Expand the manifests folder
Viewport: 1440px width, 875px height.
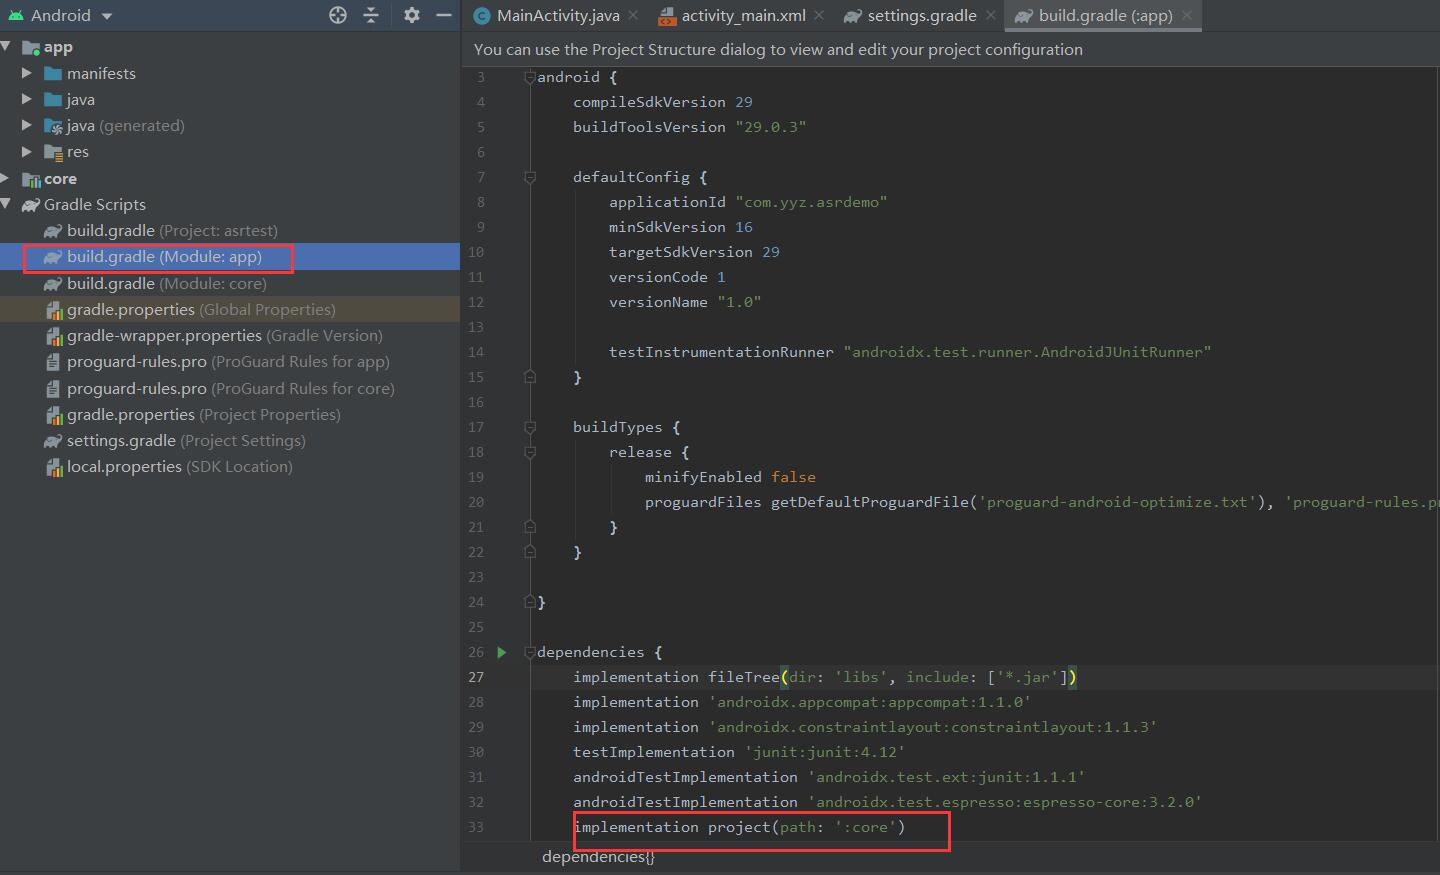pos(27,73)
